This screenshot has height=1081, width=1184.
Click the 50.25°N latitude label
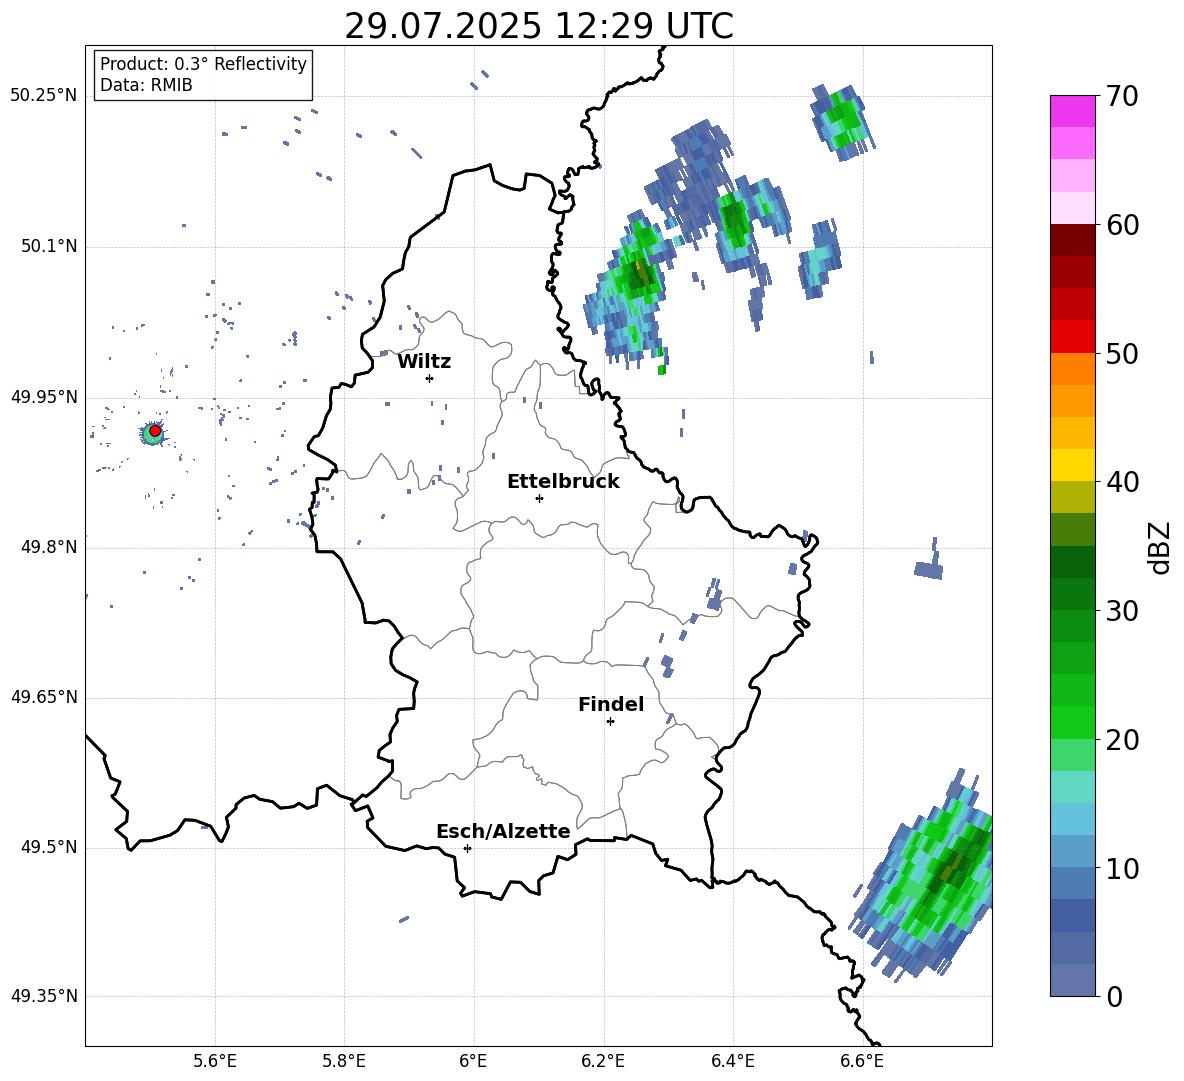click(44, 96)
